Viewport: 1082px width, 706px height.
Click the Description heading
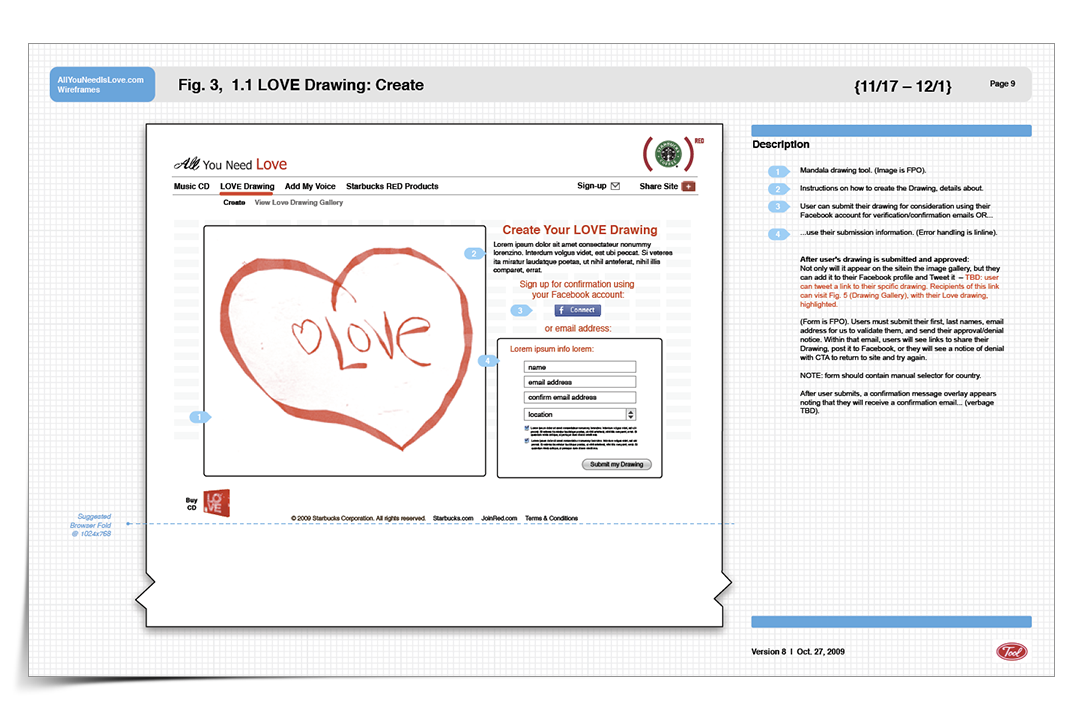780,144
